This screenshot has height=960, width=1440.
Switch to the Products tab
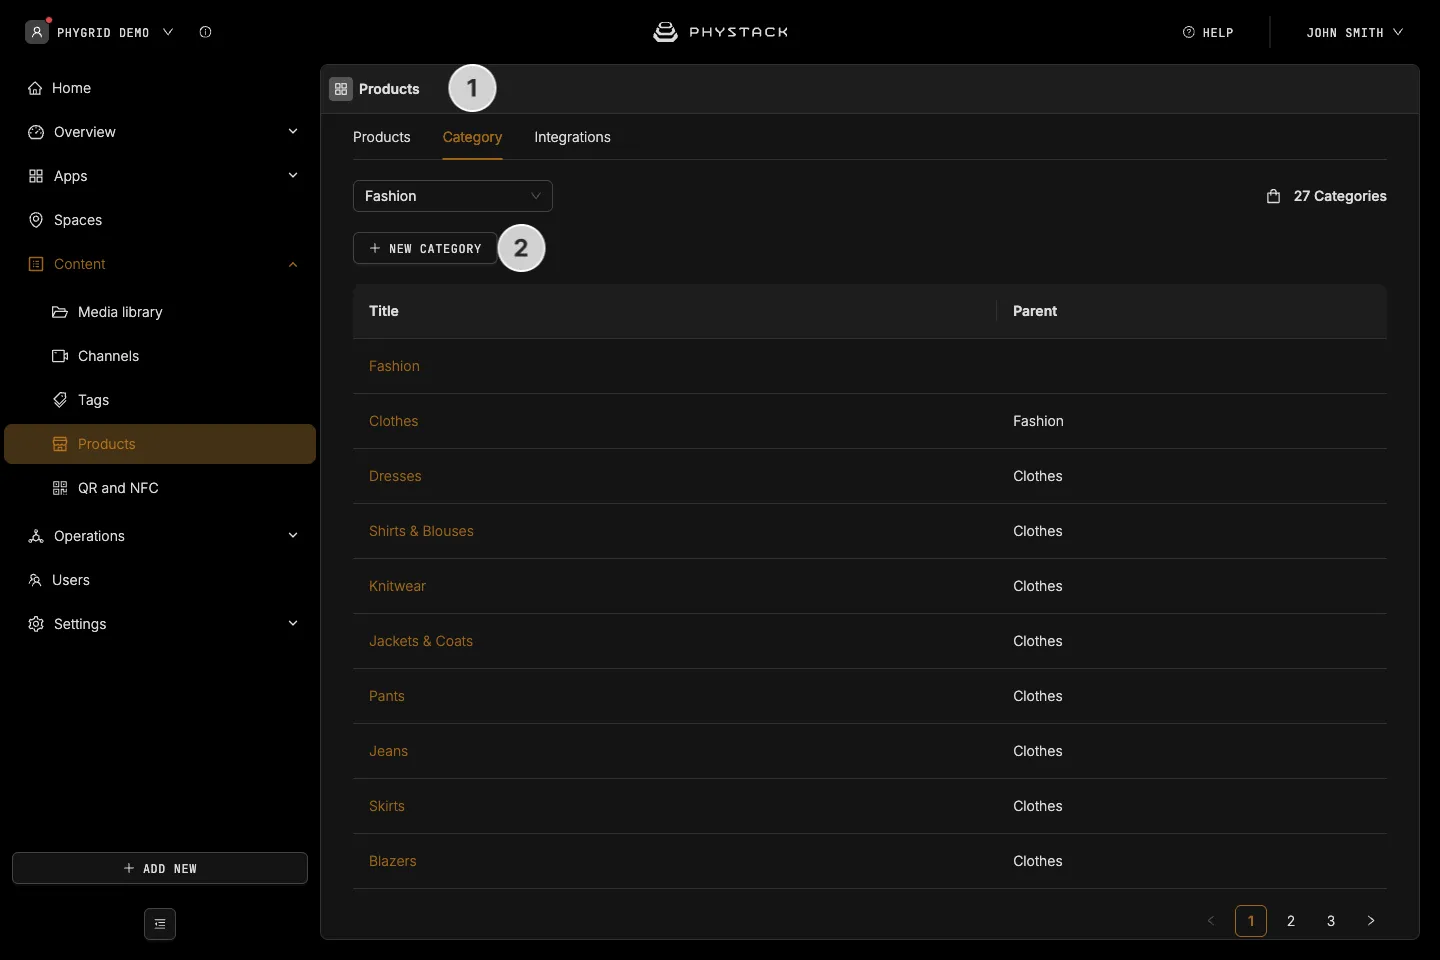[382, 137]
